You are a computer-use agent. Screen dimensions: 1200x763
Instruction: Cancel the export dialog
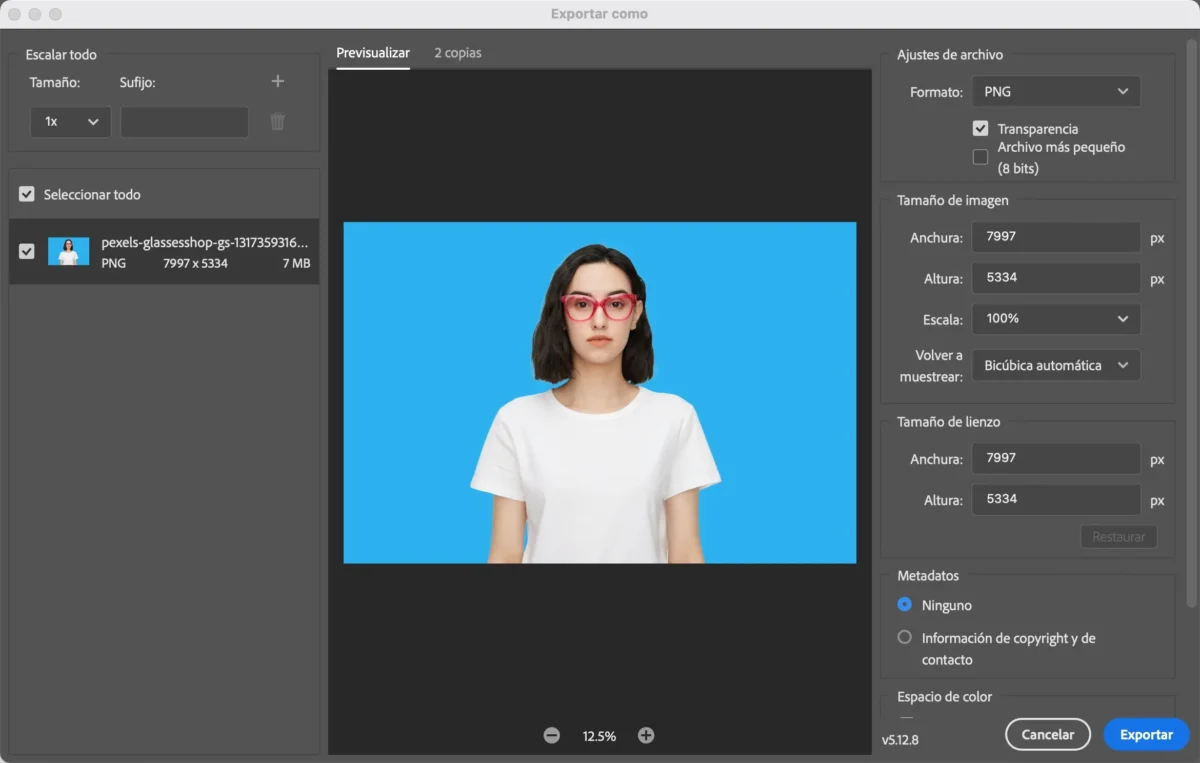[1047, 734]
